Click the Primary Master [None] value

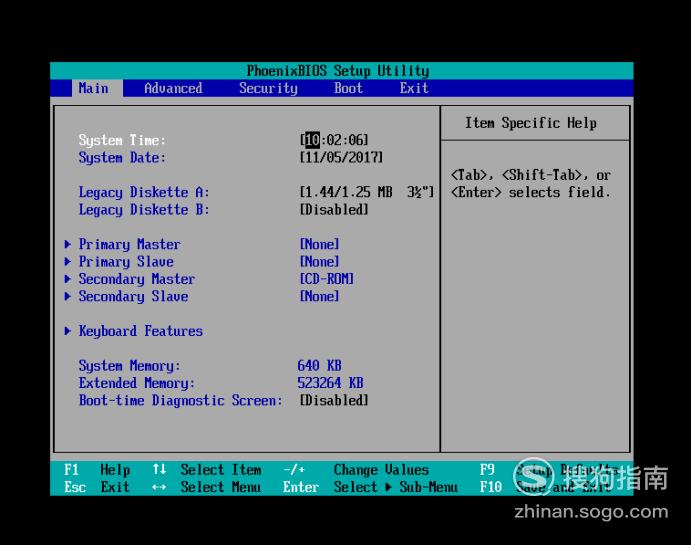(x=319, y=245)
